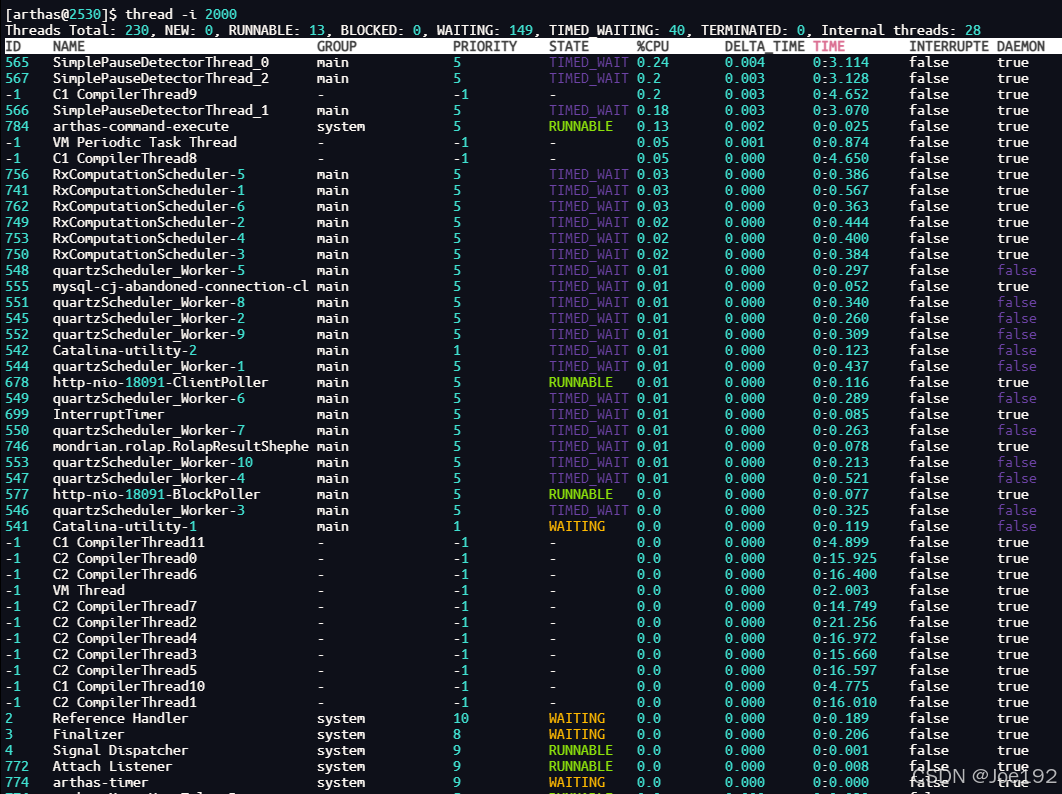Viewport: 1062px width, 794px height.
Task: Click the DELTA_TIME column header
Action: pos(765,46)
